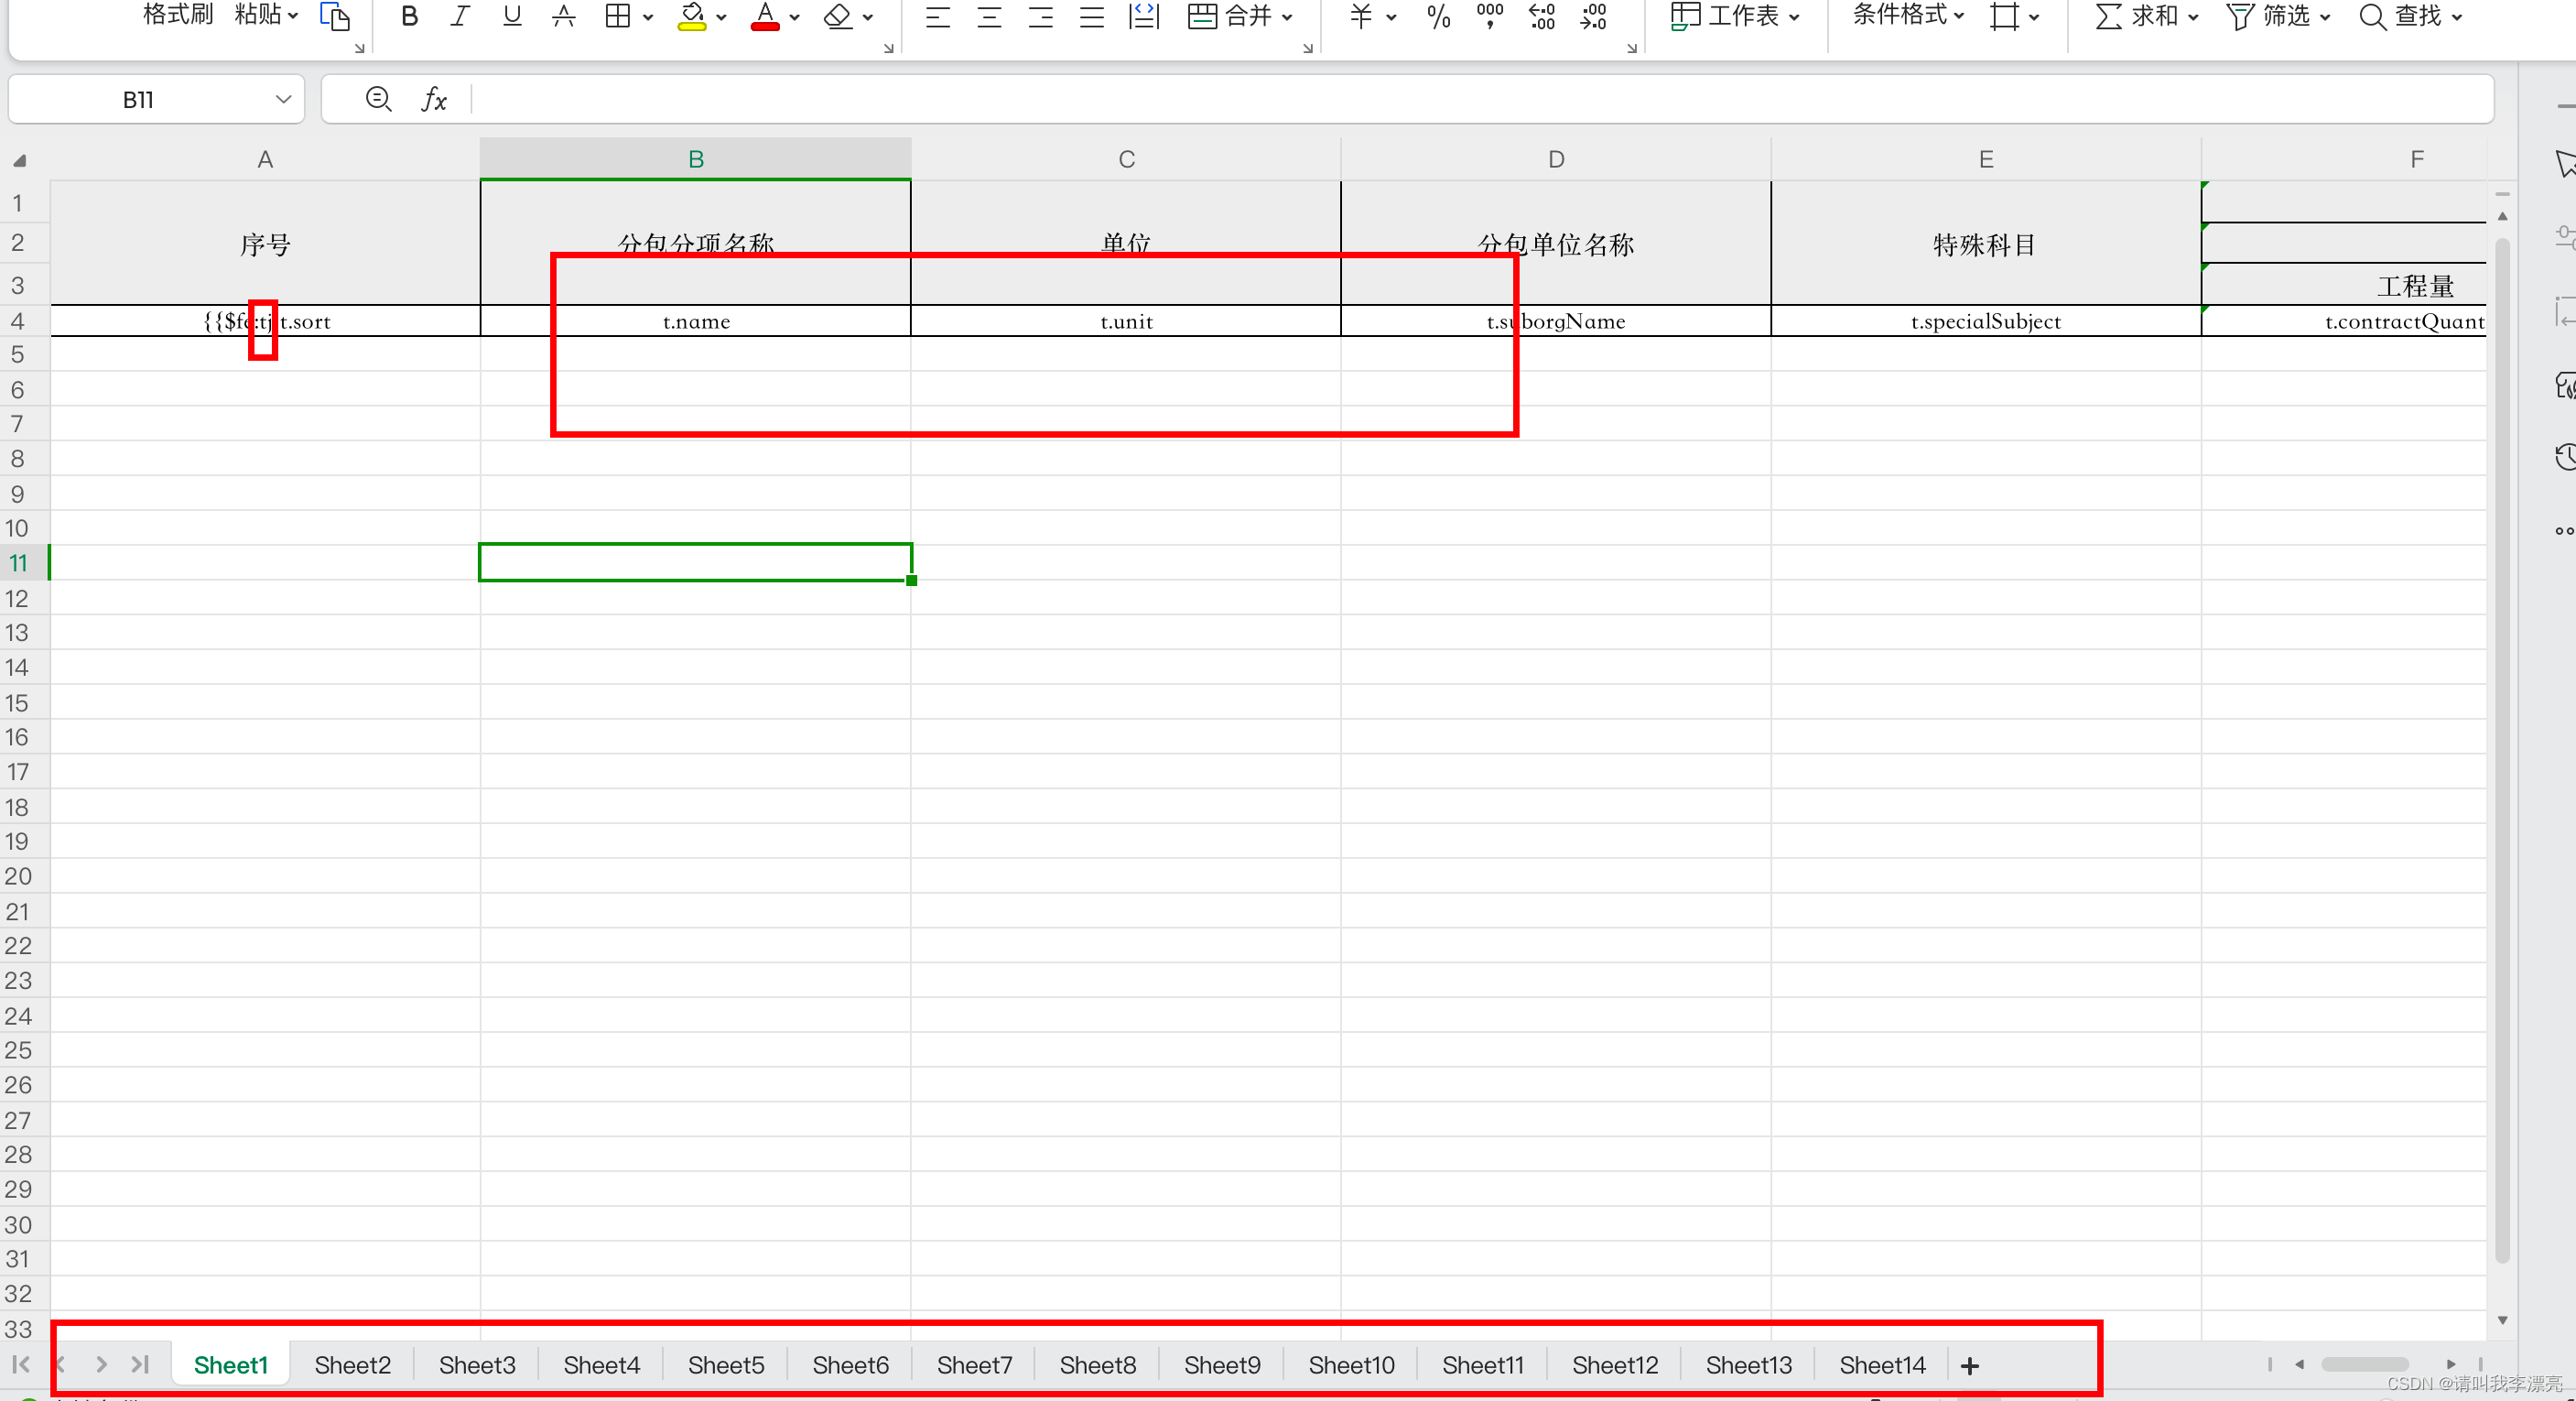
Task: Toggle bold formatting
Action: 409,16
